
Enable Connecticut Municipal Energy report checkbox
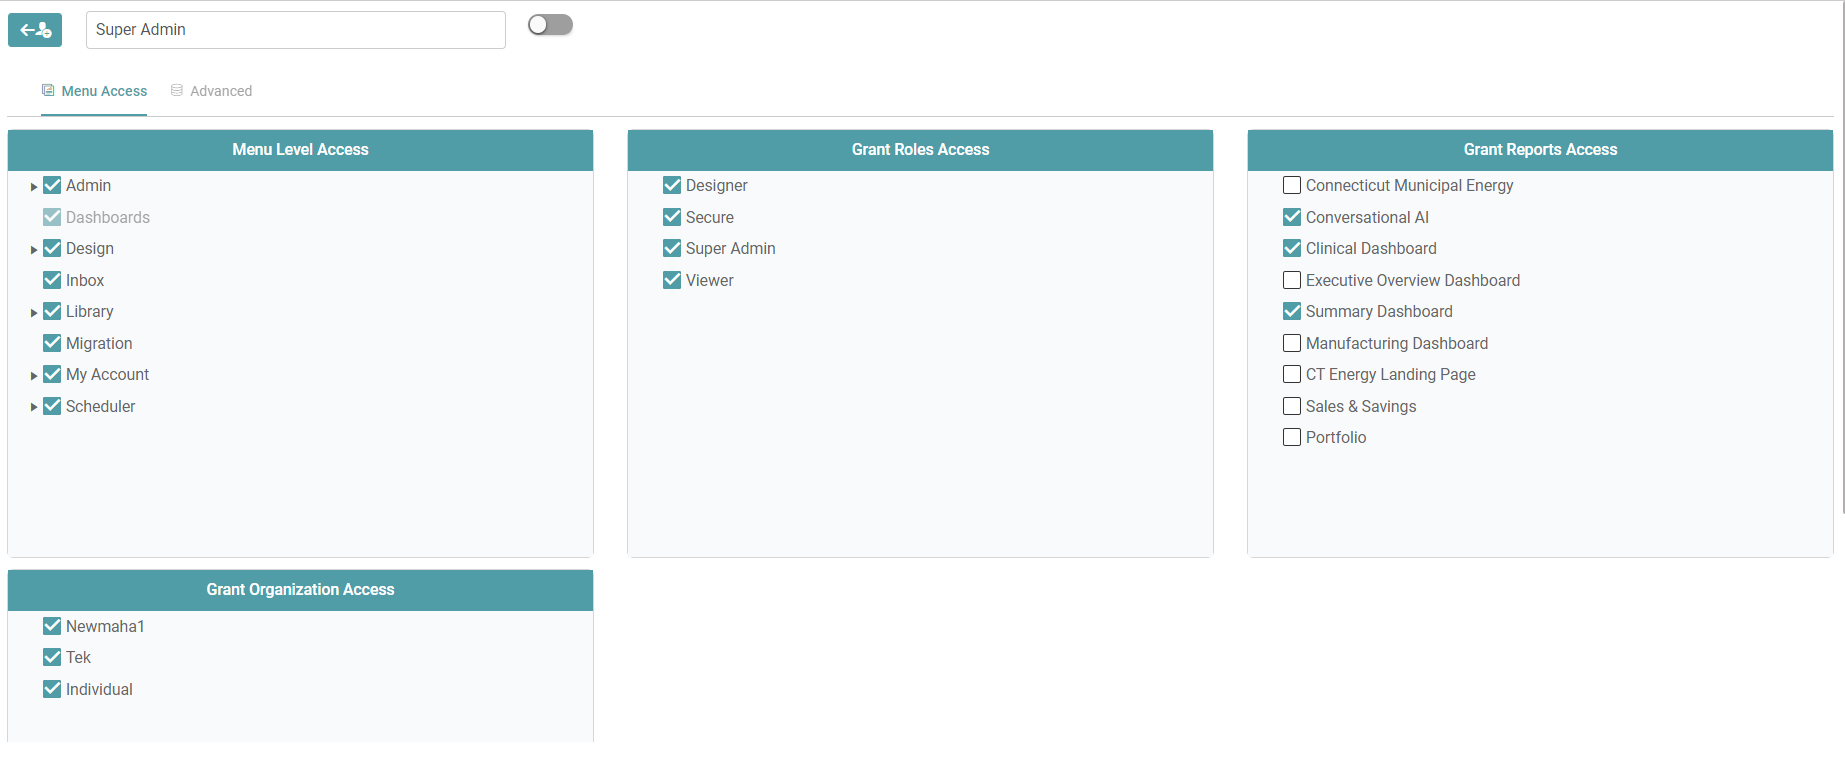[x=1292, y=185]
